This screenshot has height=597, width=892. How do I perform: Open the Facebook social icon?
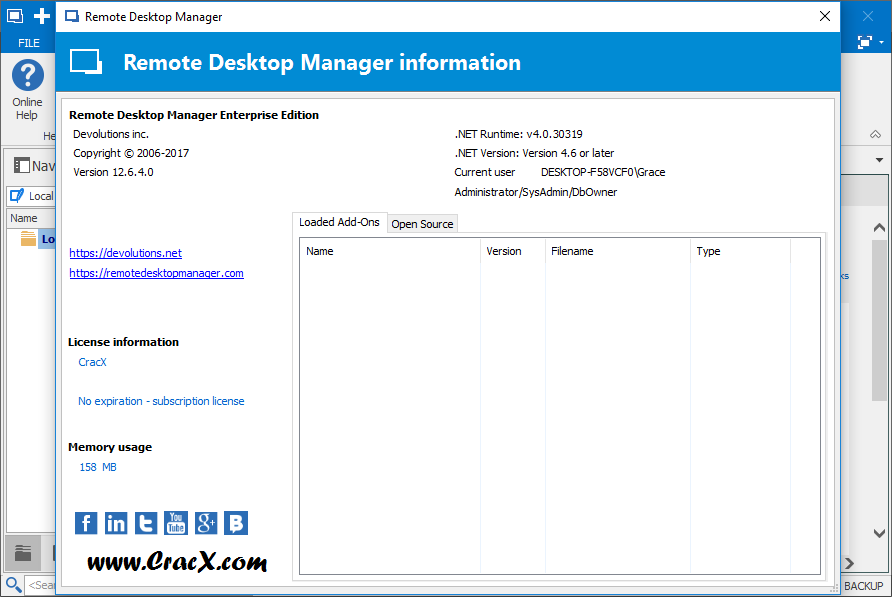(x=86, y=523)
